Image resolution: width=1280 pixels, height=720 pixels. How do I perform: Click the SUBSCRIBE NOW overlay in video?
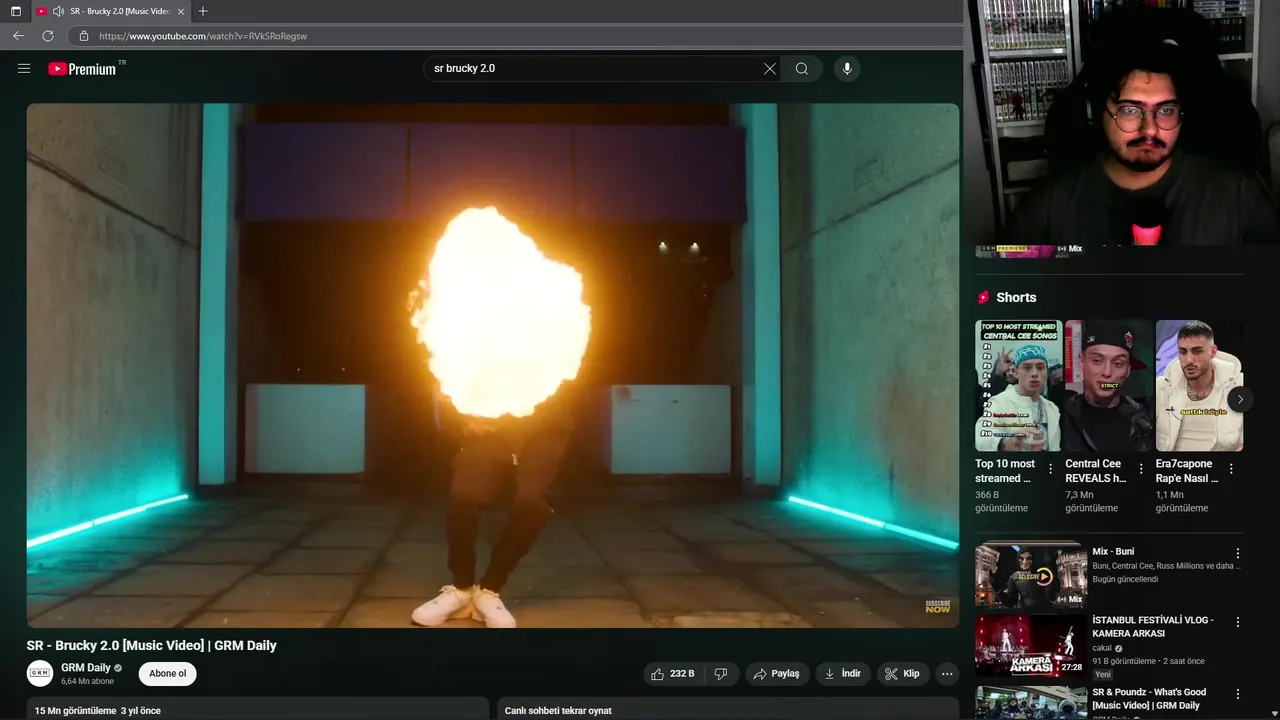click(938, 606)
